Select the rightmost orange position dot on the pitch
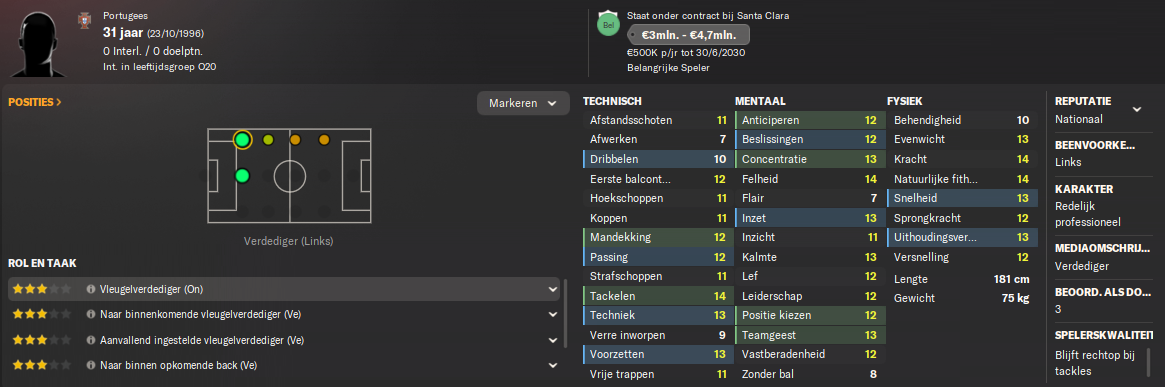Viewport: 1165px width, 387px height. point(324,140)
